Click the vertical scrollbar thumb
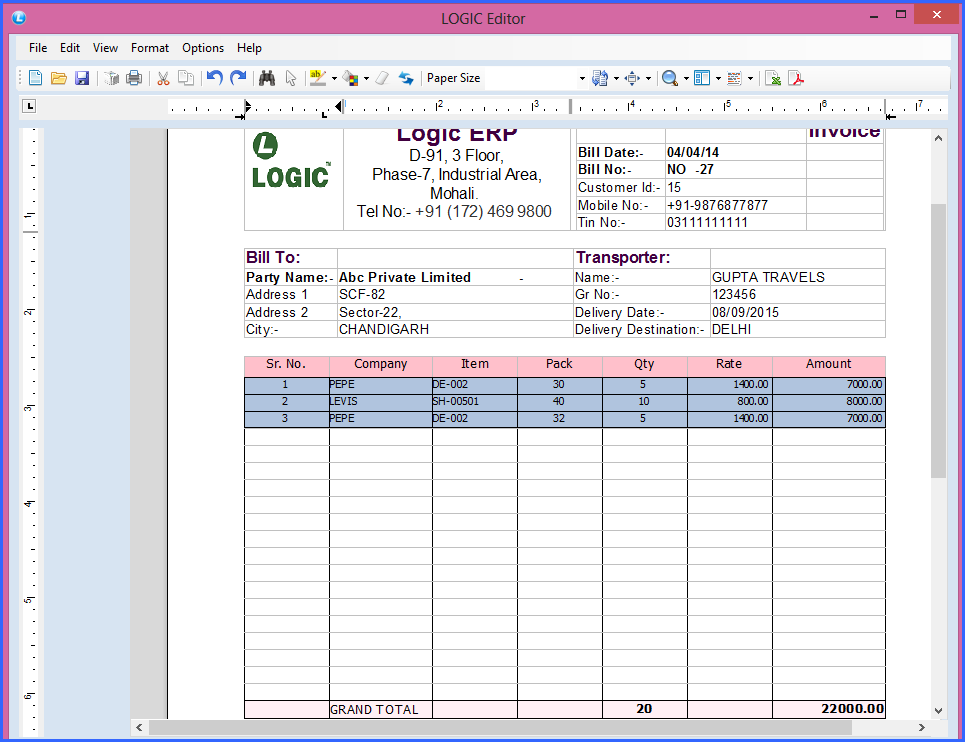The image size is (965, 742). [x=938, y=340]
